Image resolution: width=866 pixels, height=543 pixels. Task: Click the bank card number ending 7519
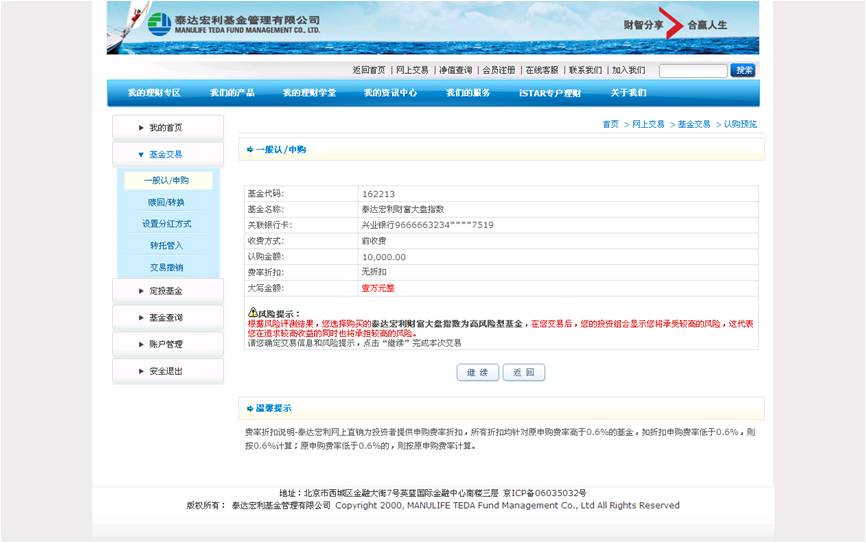pos(427,225)
